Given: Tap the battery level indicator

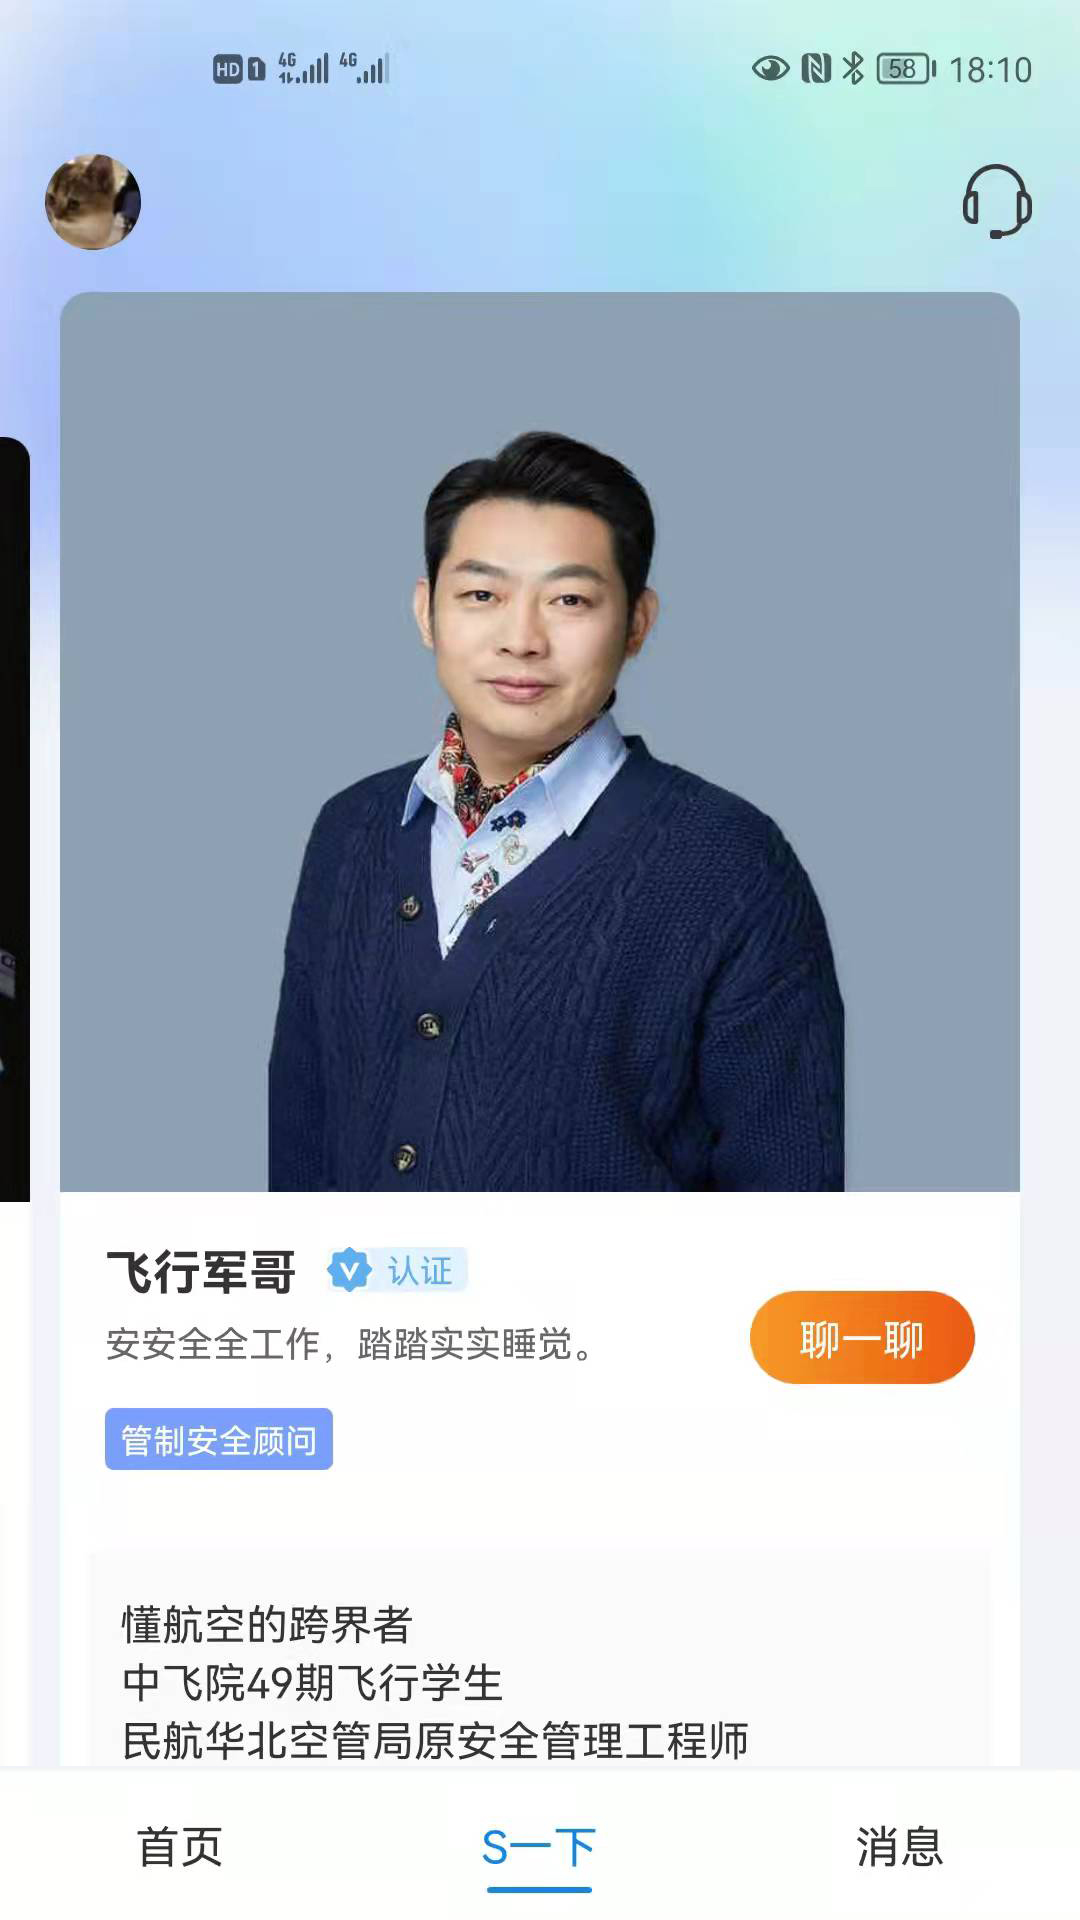Looking at the screenshot, I should click(906, 68).
